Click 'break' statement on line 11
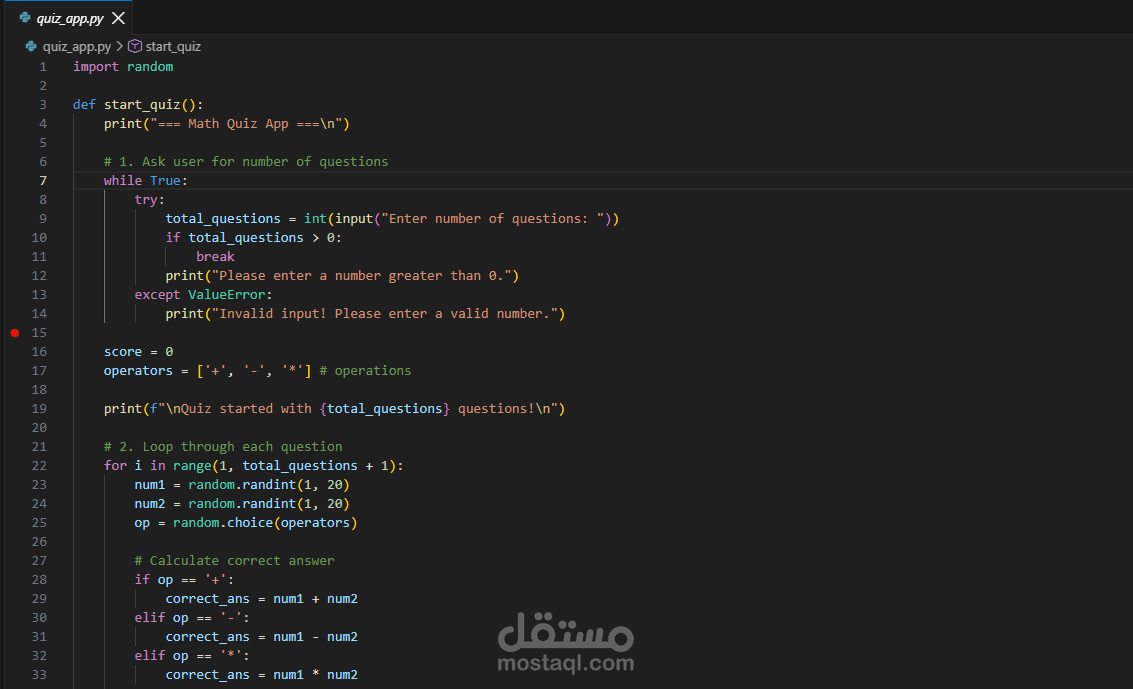 click(215, 256)
